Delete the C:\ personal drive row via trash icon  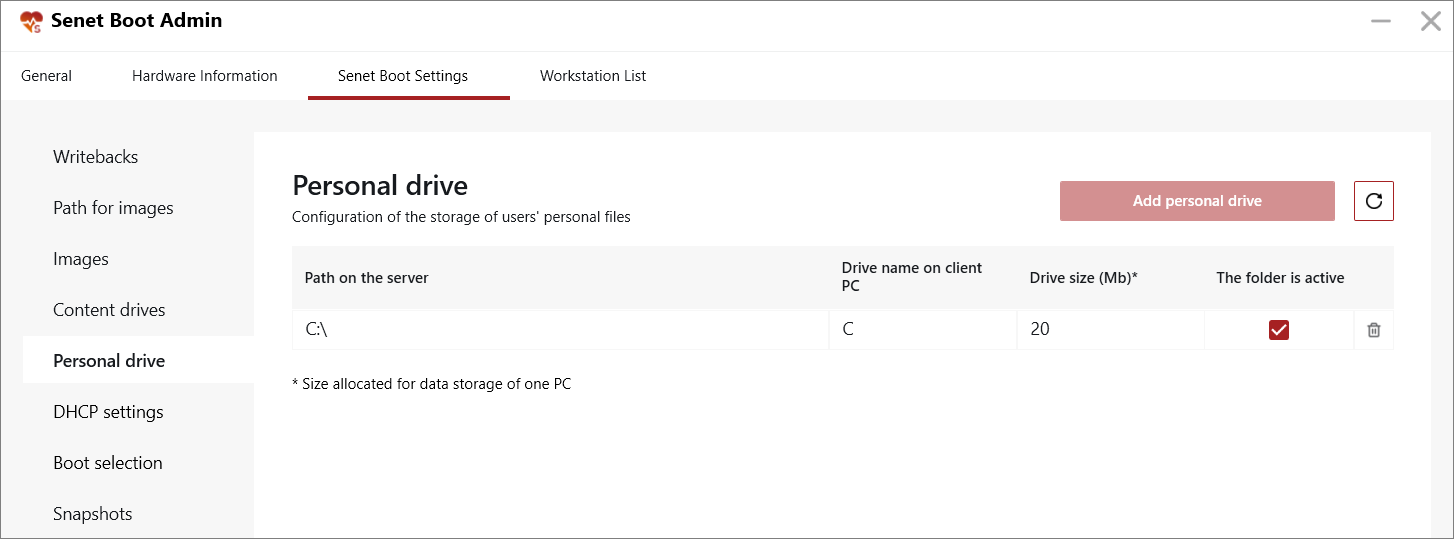(x=1374, y=330)
